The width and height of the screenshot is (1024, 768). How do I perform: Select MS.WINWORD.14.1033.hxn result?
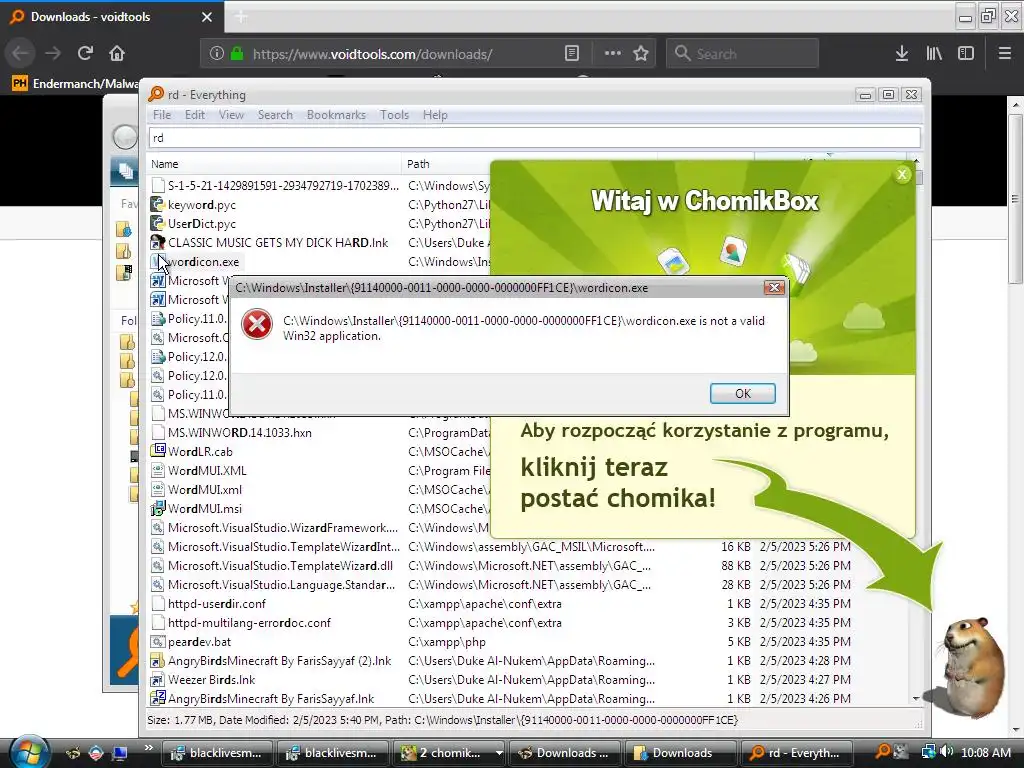[x=240, y=432]
